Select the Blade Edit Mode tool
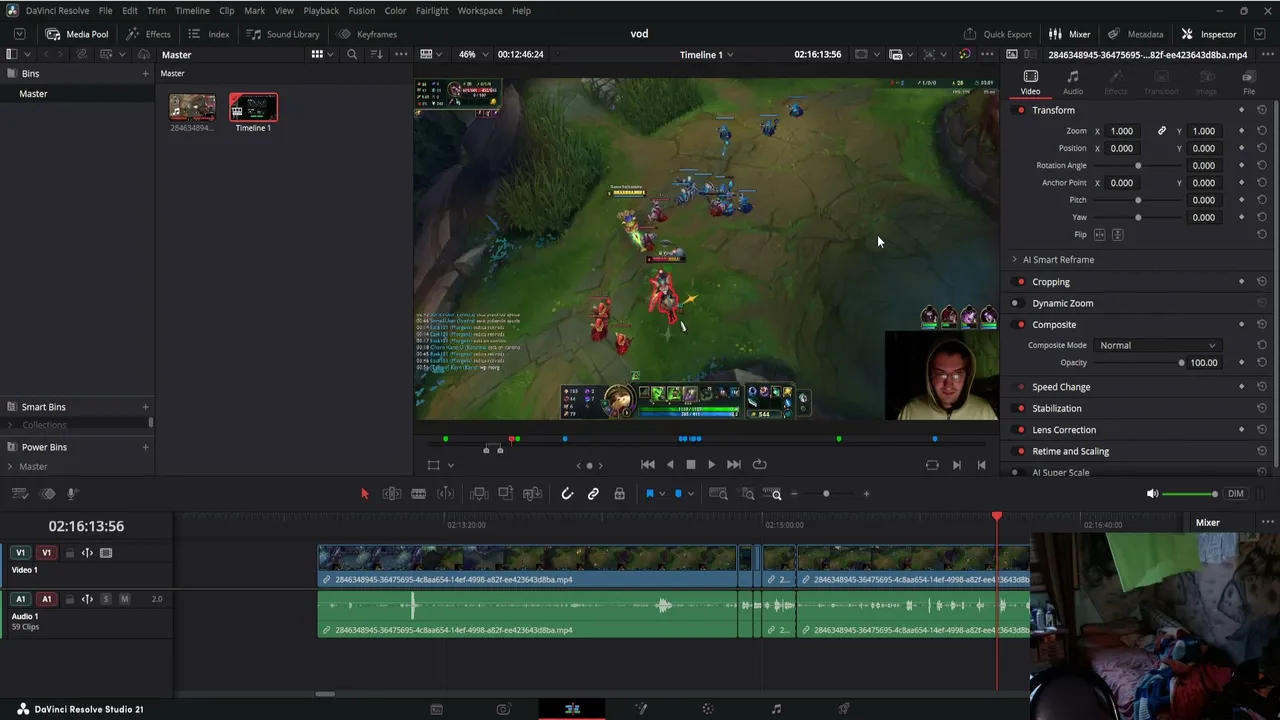 click(x=419, y=494)
